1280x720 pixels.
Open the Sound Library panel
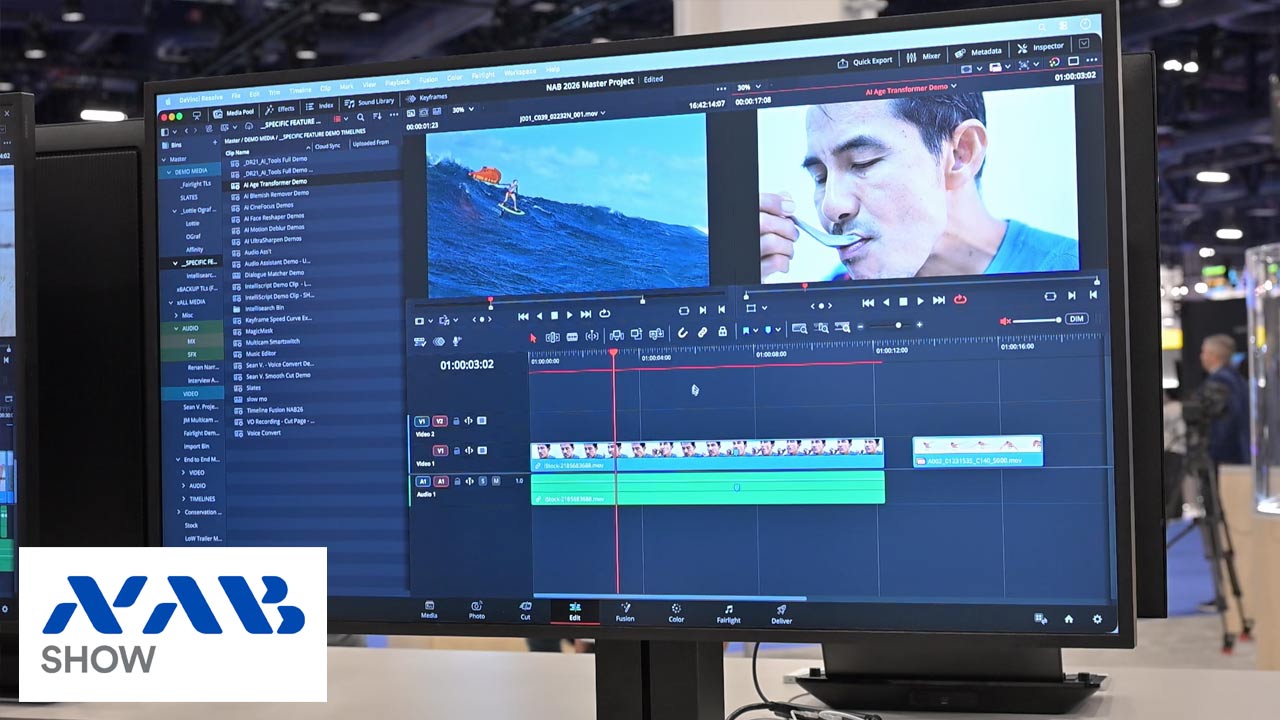(369, 102)
